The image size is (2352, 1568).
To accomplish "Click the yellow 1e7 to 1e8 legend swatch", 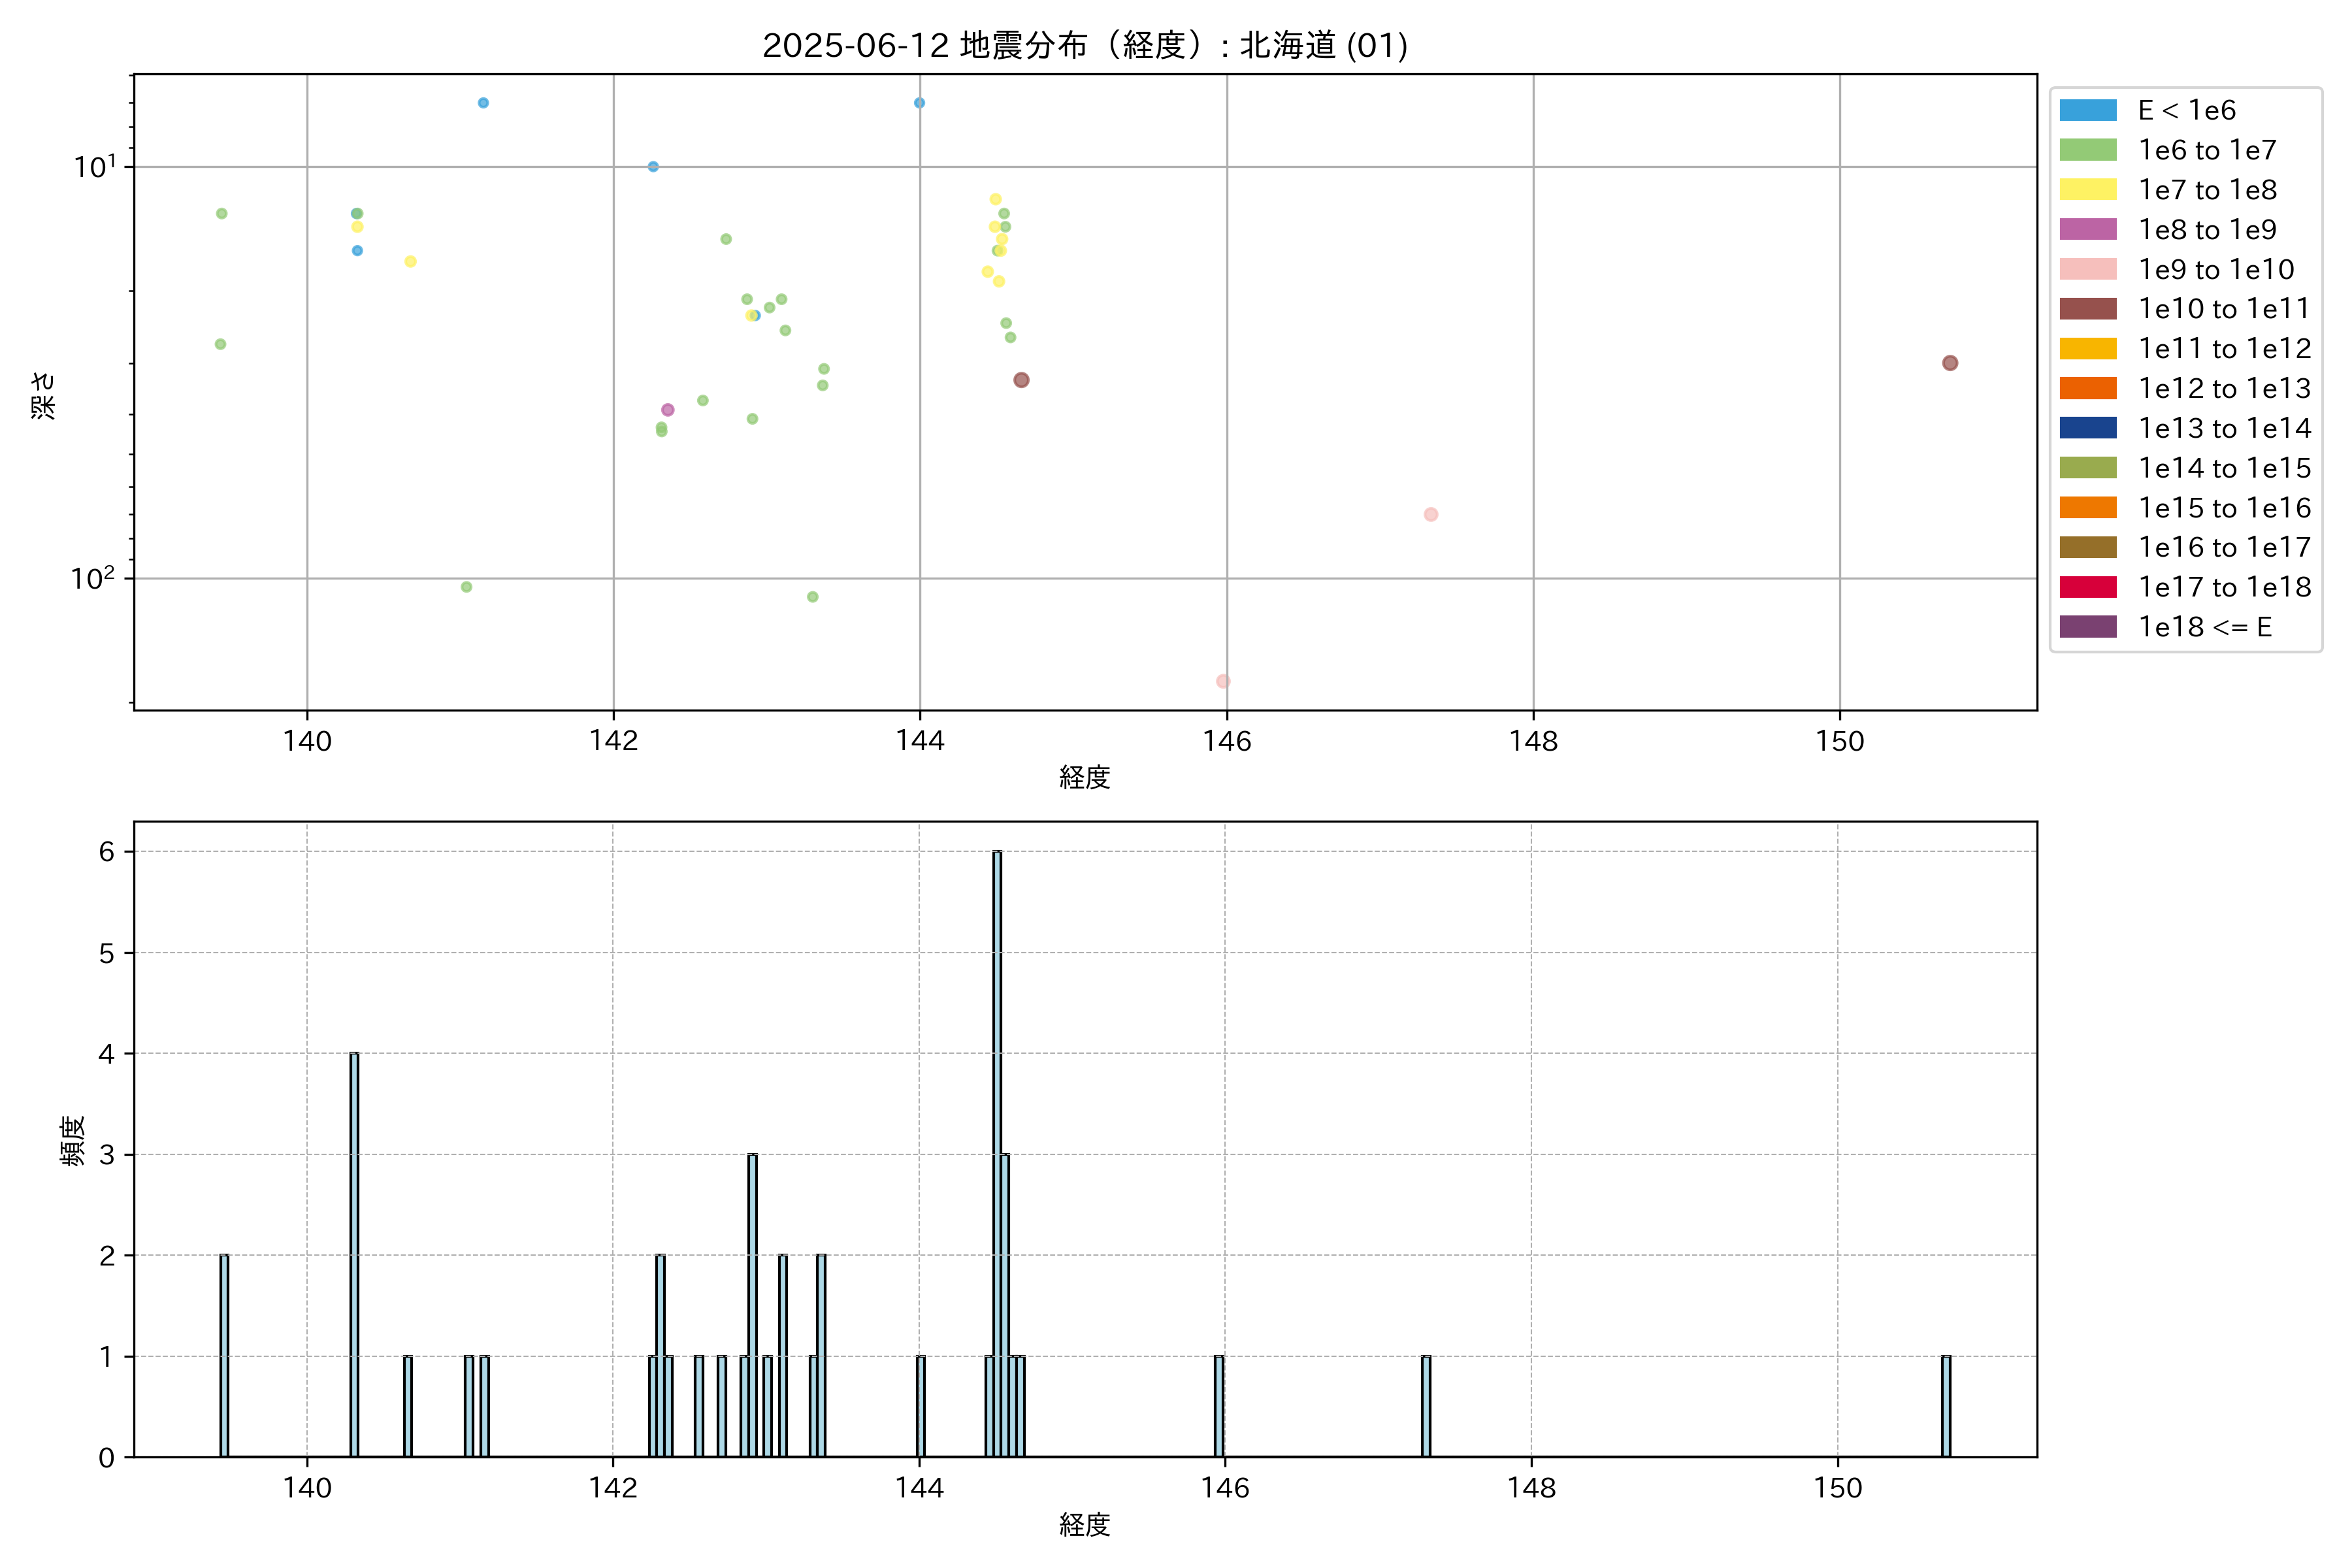I will pyautogui.click(x=2087, y=190).
